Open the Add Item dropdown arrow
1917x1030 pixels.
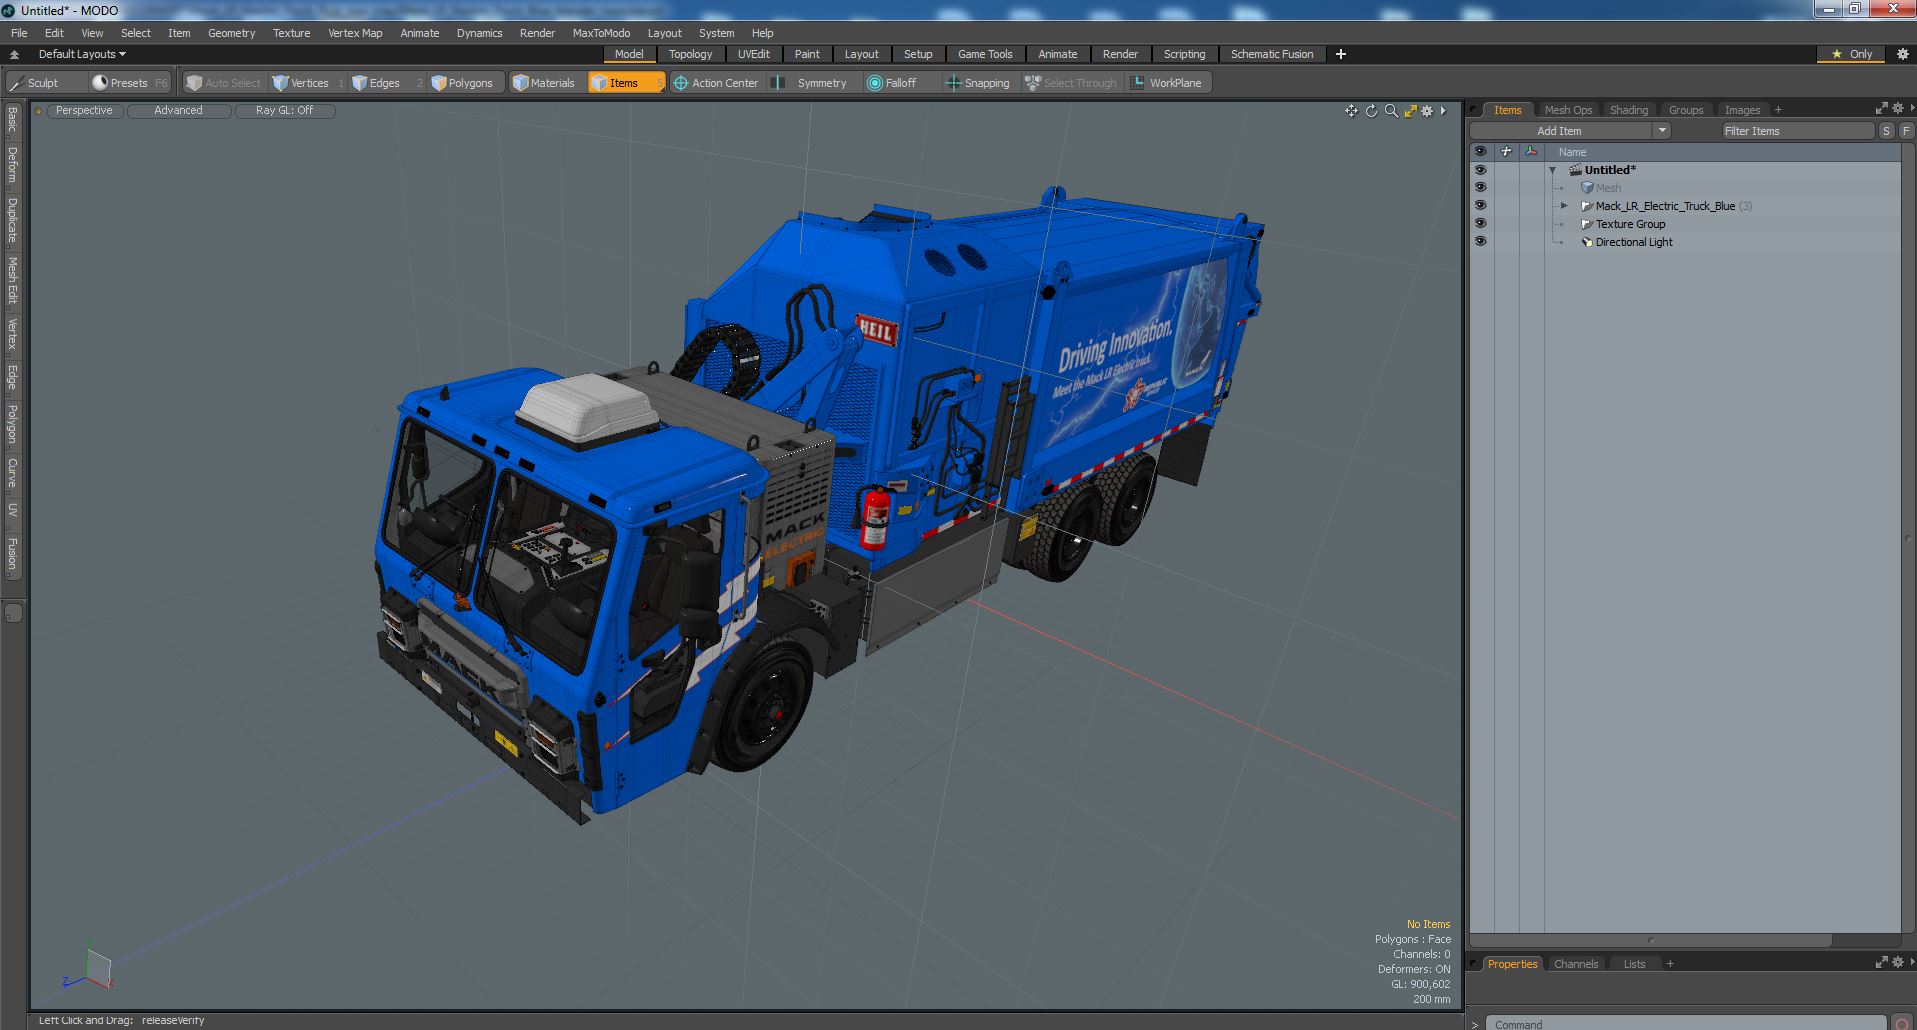tap(1662, 131)
